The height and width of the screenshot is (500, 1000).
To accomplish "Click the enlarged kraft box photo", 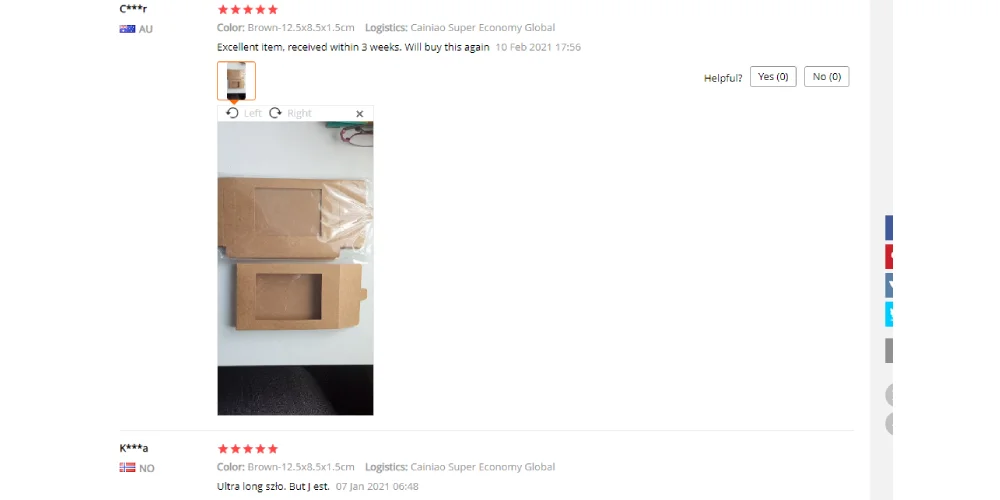I will point(295,268).
